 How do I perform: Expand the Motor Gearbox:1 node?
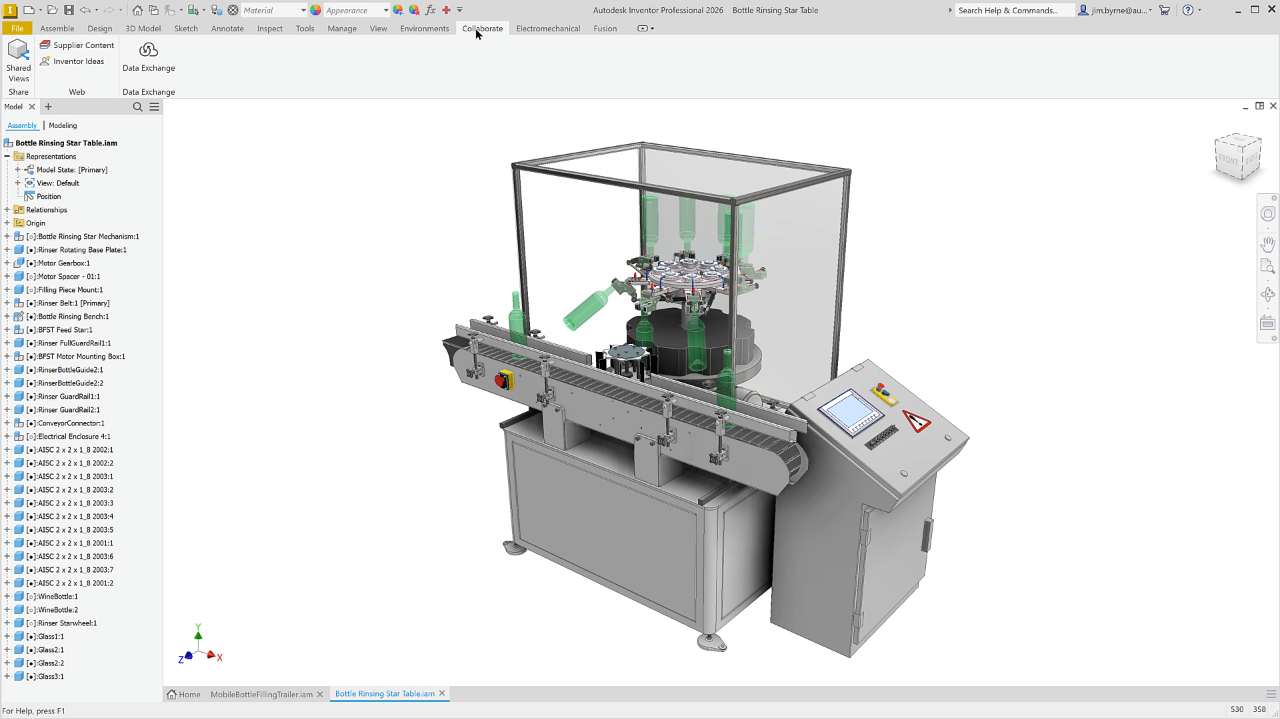[x=7, y=263]
